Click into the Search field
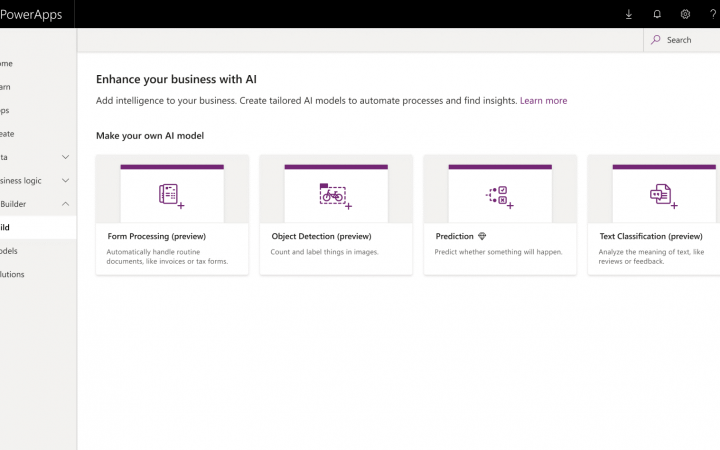Screen dimensions: 720x450 [x=682, y=40]
